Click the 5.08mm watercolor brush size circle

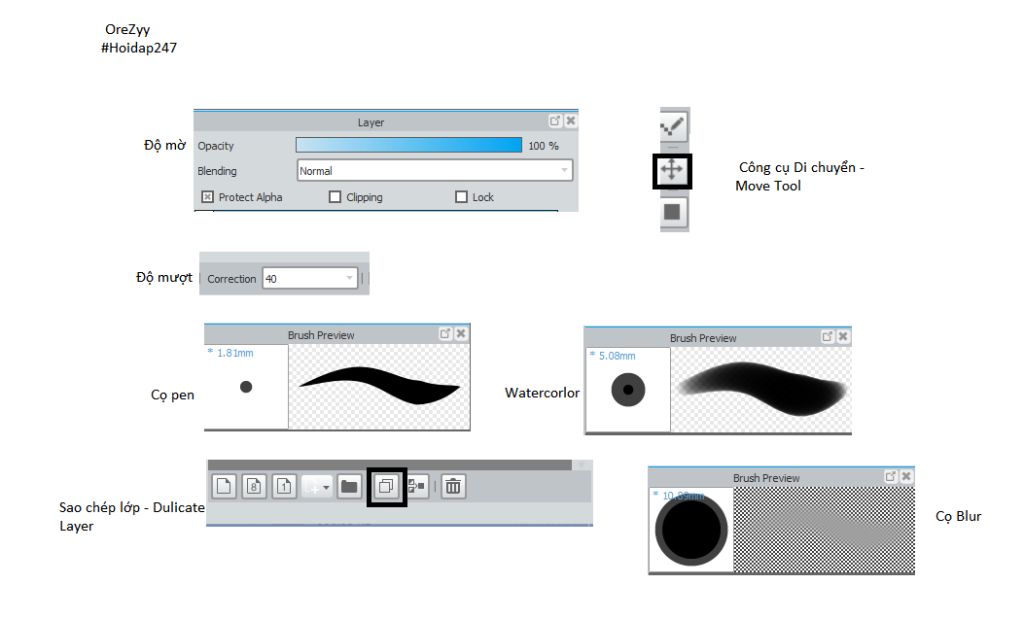pyautogui.click(x=628, y=390)
